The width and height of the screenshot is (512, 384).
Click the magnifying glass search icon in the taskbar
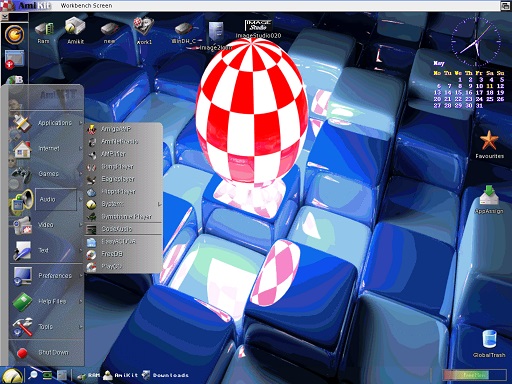(32, 375)
